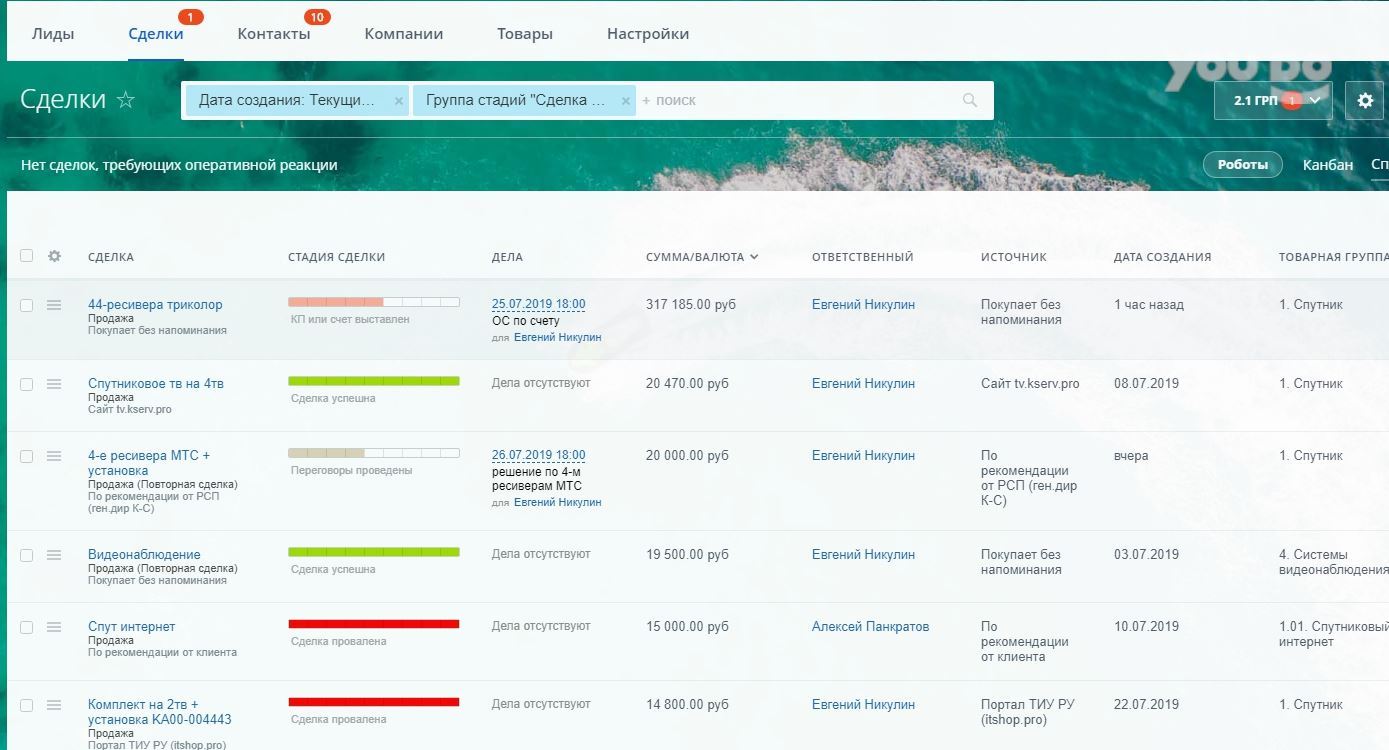Open the Видеонаблюдение deal

pyautogui.click(x=144, y=555)
